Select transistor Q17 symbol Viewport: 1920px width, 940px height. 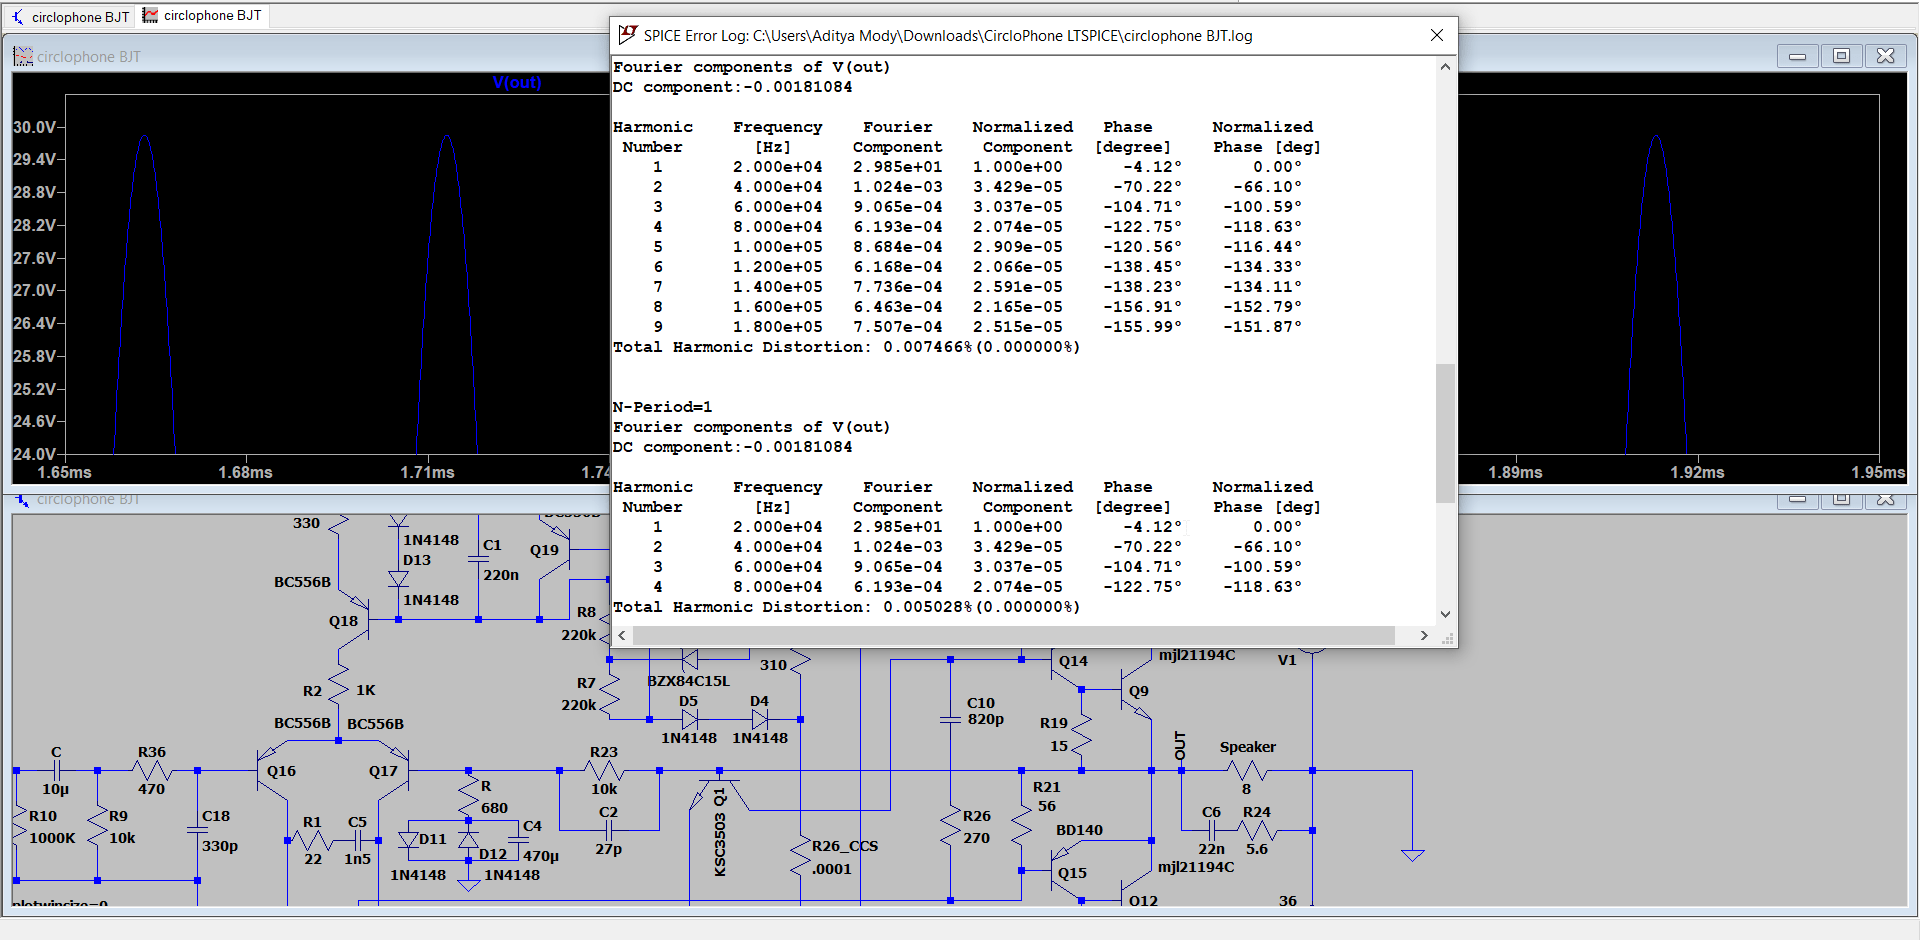394,771
